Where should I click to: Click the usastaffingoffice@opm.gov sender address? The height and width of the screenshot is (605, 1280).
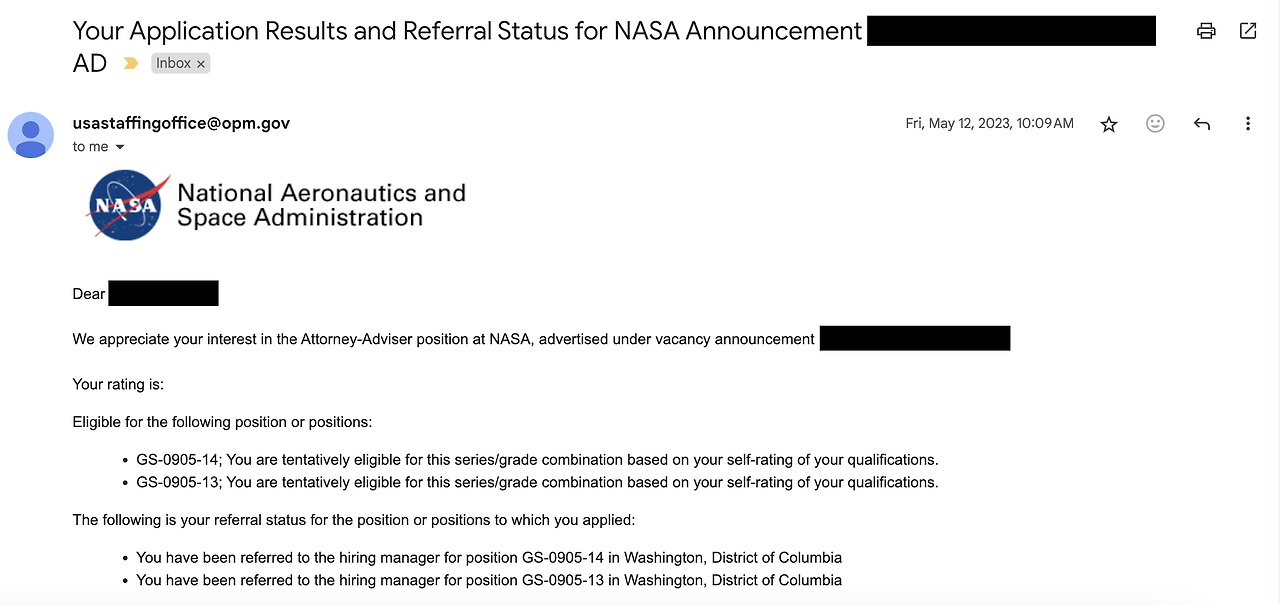coord(181,123)
